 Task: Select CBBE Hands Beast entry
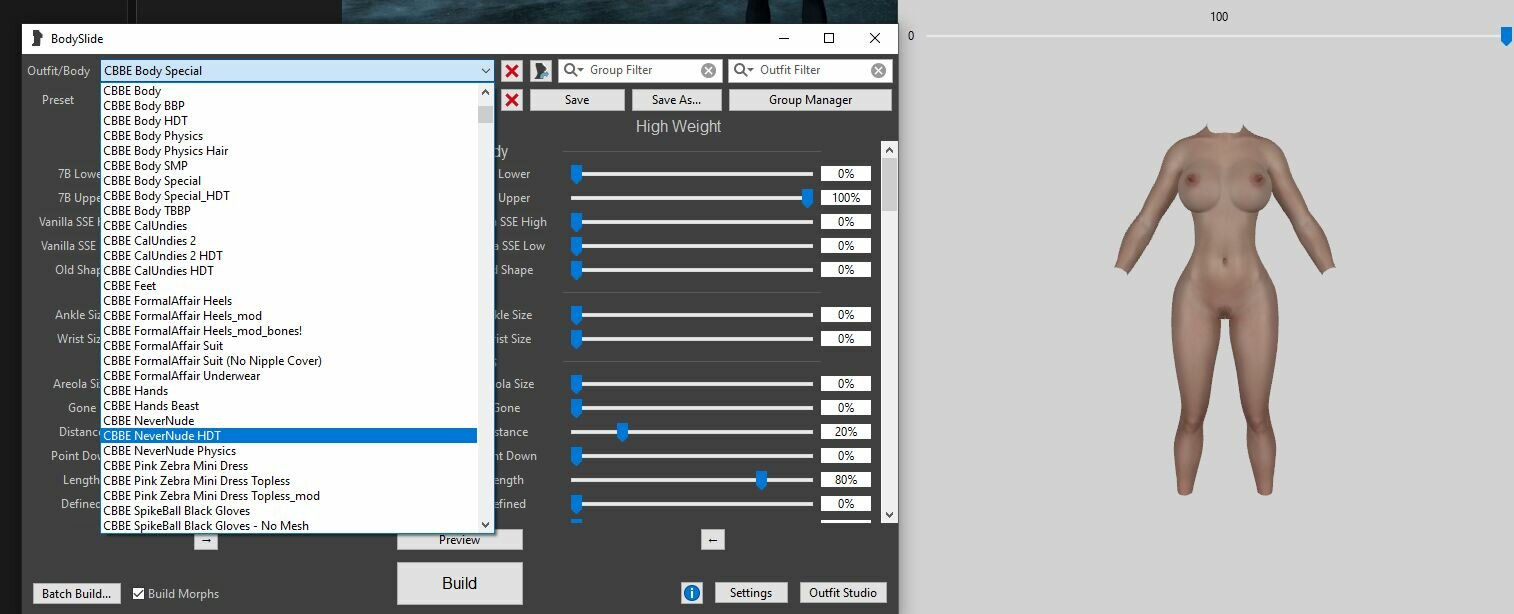tap(288, 405)
